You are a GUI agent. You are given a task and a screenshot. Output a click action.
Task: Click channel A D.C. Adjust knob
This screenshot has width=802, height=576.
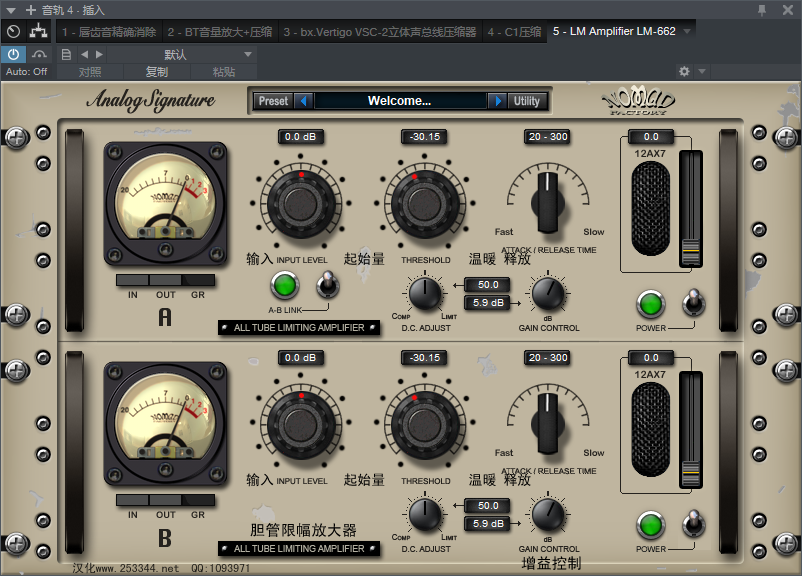click(x=425, y=294)
